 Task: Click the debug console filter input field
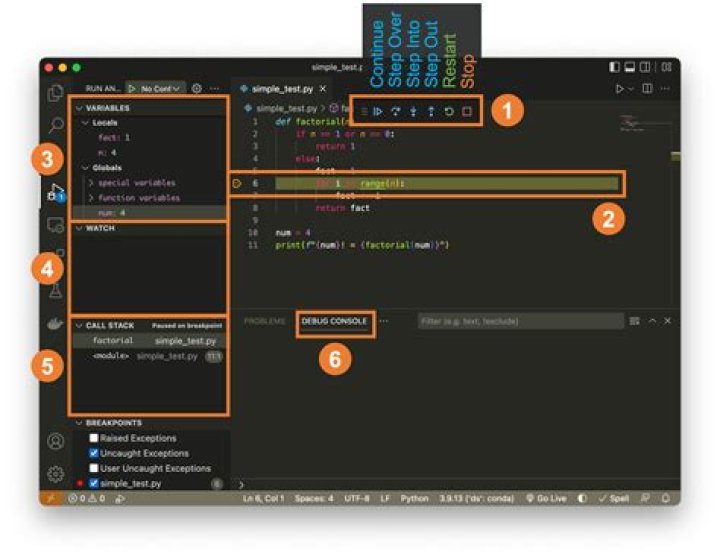tap(518, 322)
